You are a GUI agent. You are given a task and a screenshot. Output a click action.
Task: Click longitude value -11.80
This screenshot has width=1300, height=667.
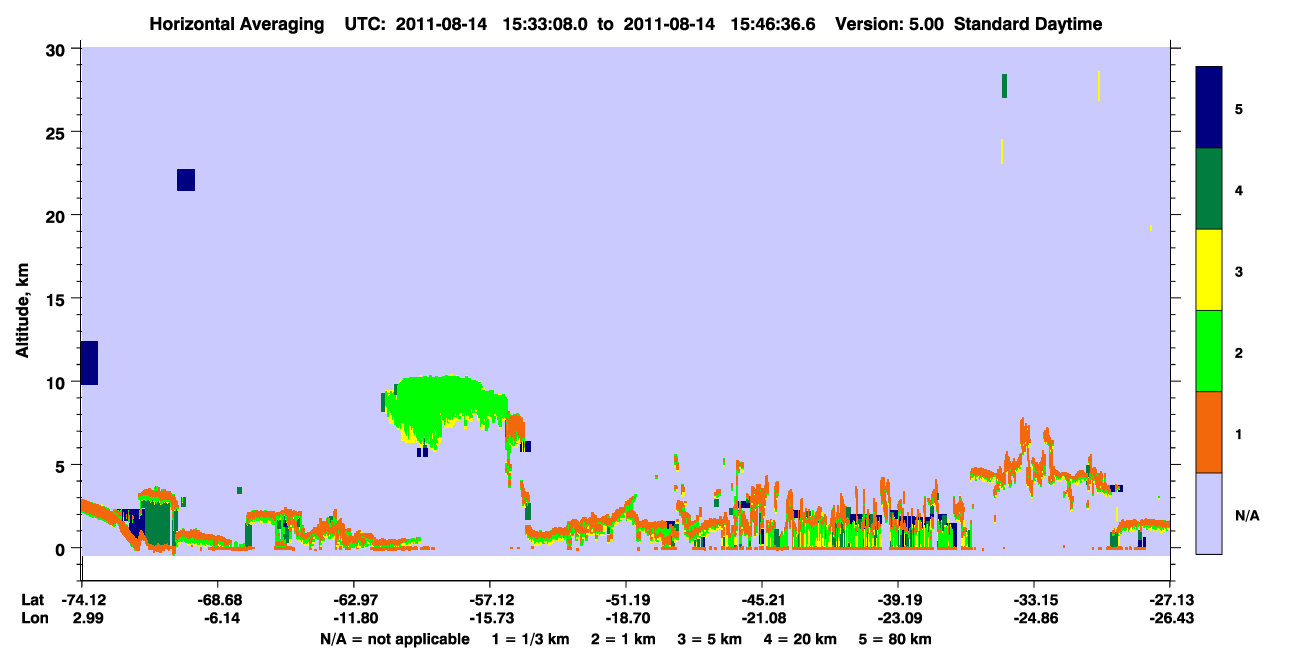(354, 619)
